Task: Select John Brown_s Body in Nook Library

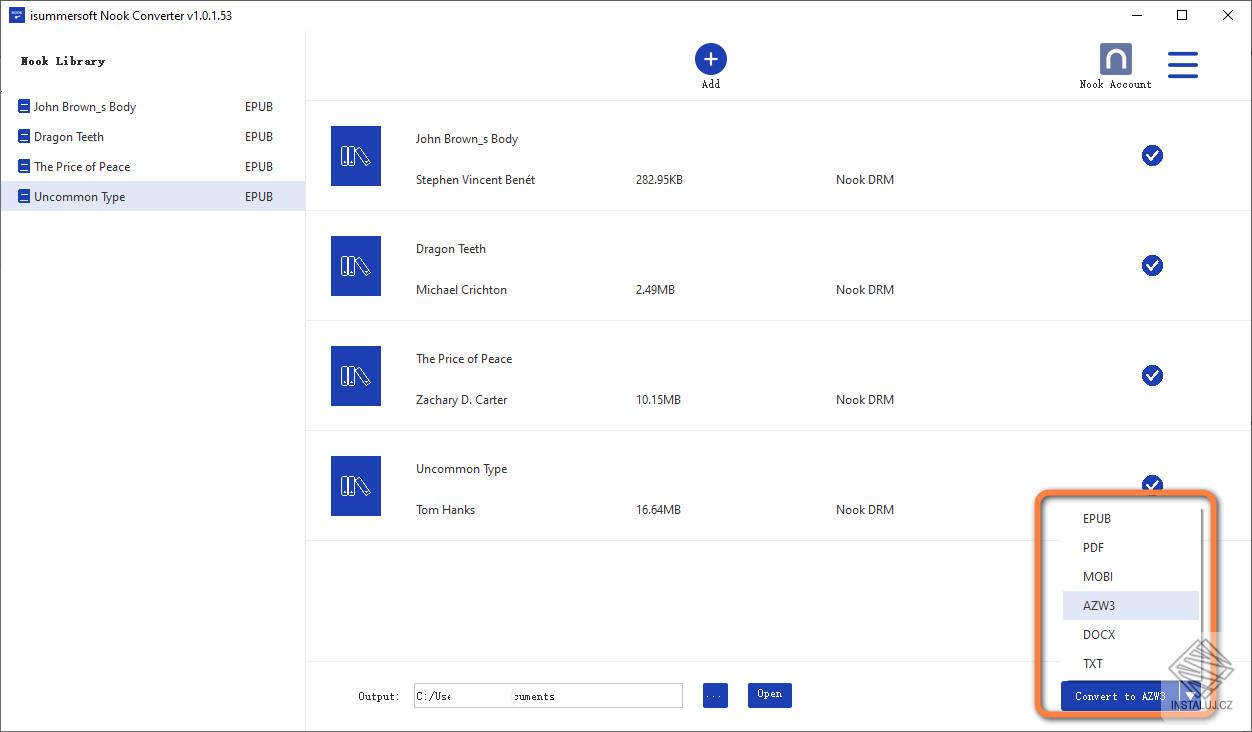Action: tap(152, 107)
